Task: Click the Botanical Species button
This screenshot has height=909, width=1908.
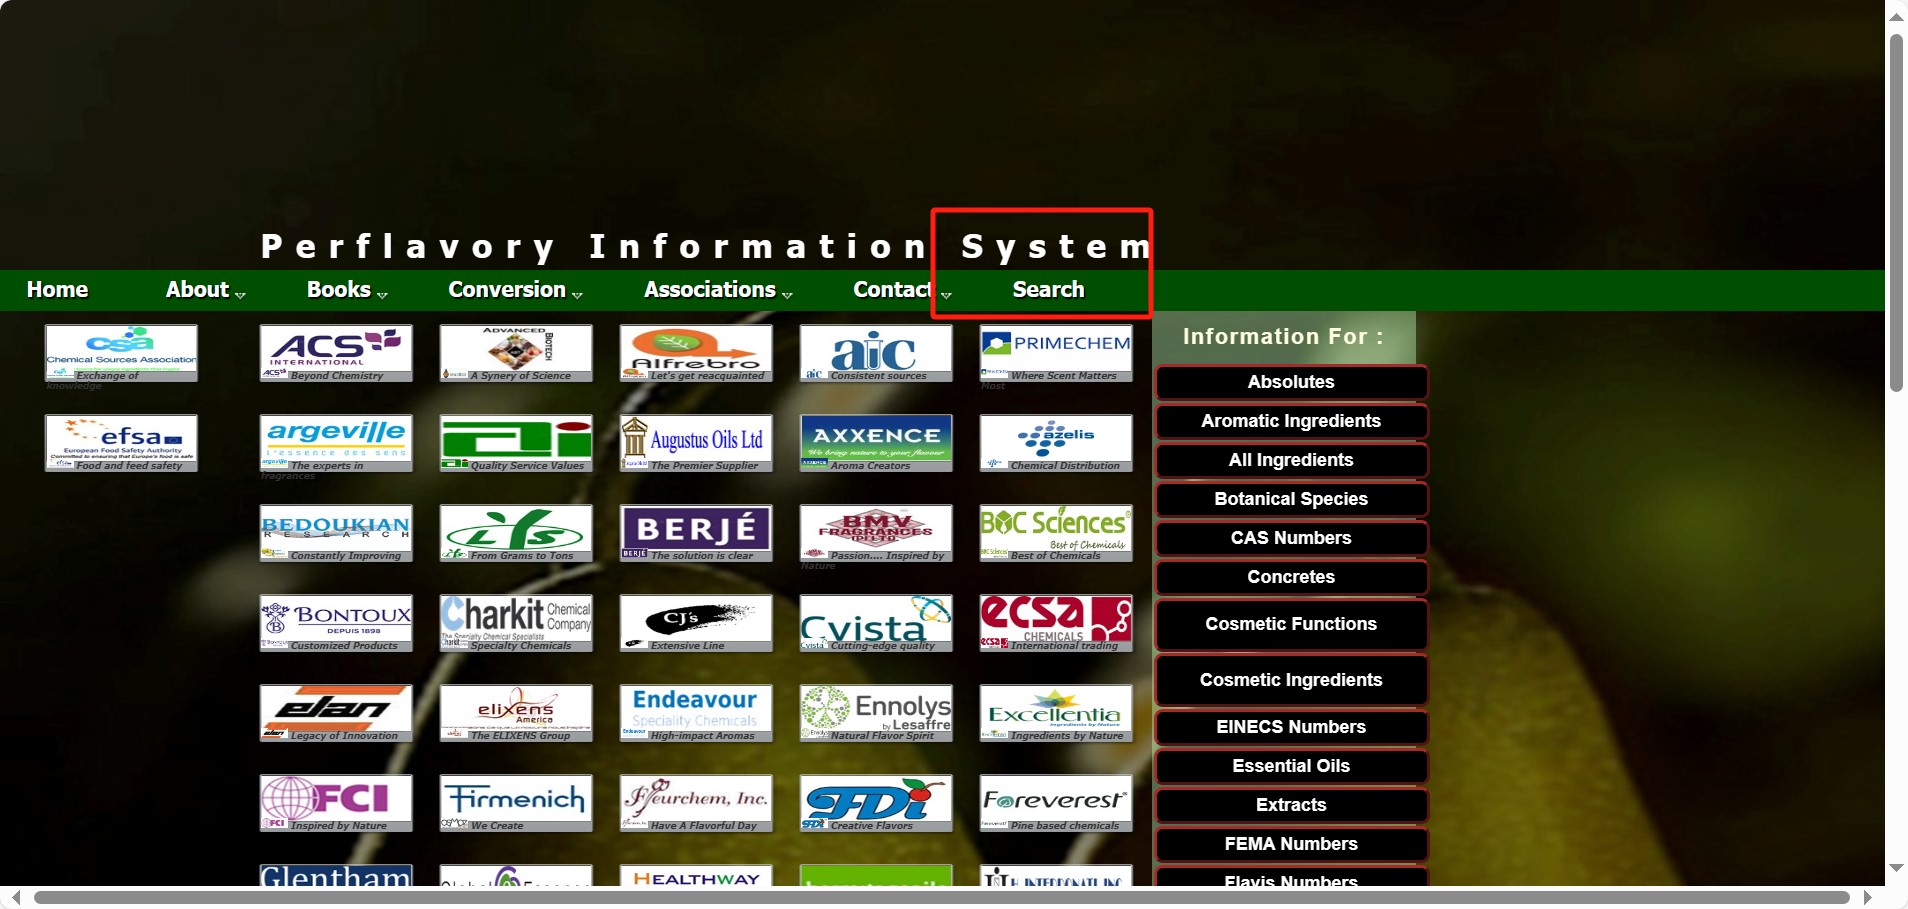Action: tap(1290, 499)
